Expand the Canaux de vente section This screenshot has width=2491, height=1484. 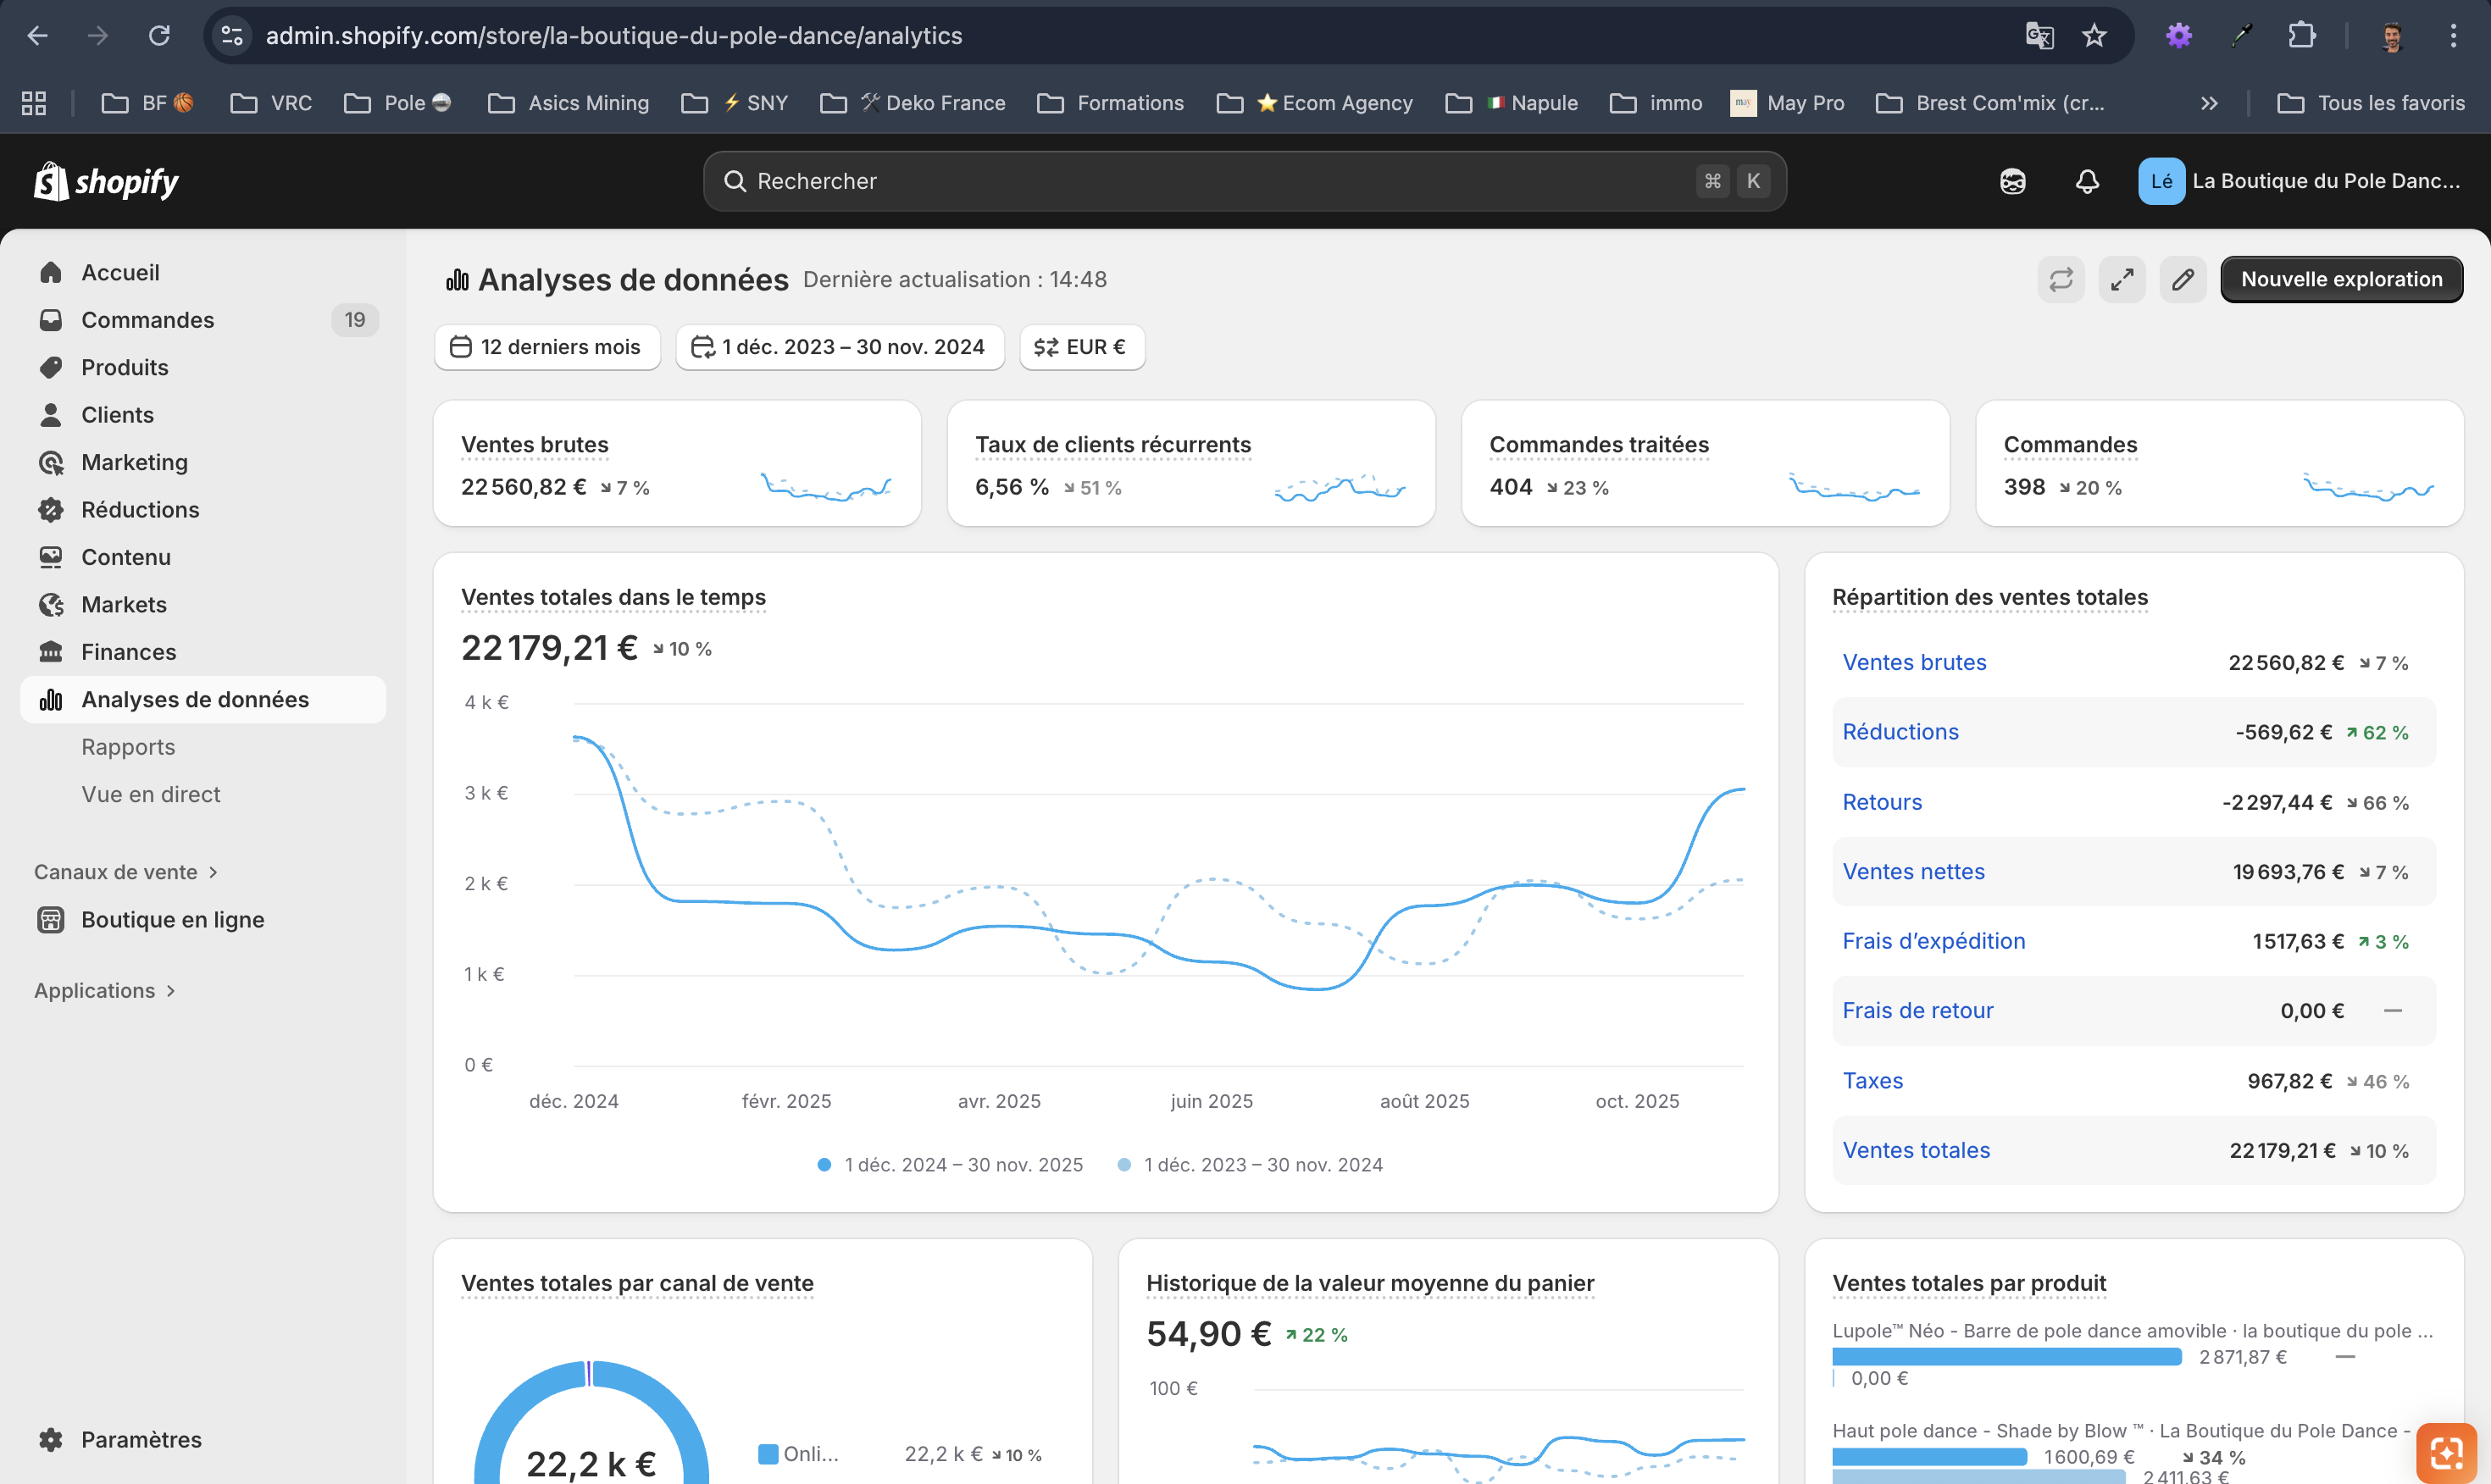pos(126,872)
